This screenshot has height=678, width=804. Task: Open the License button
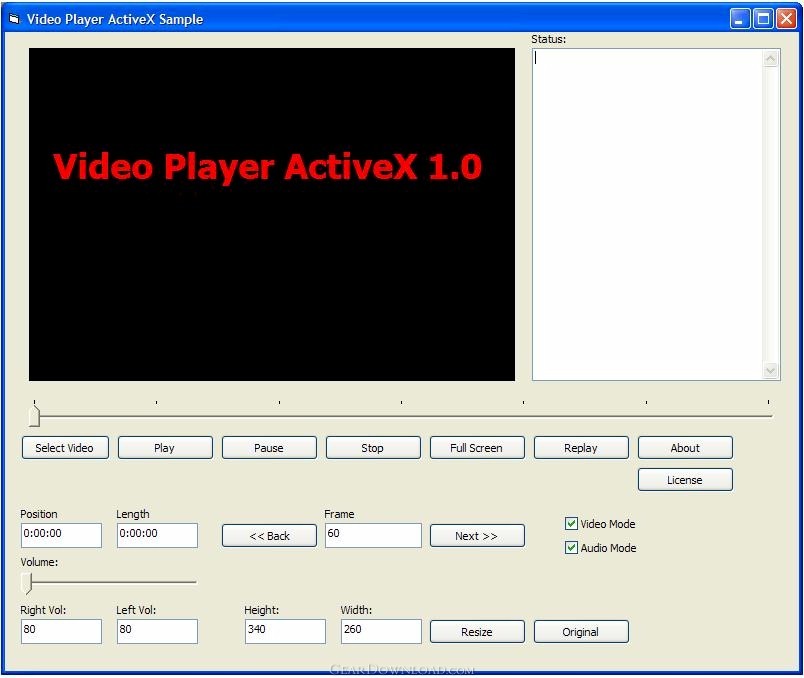(x=685, y=480)
